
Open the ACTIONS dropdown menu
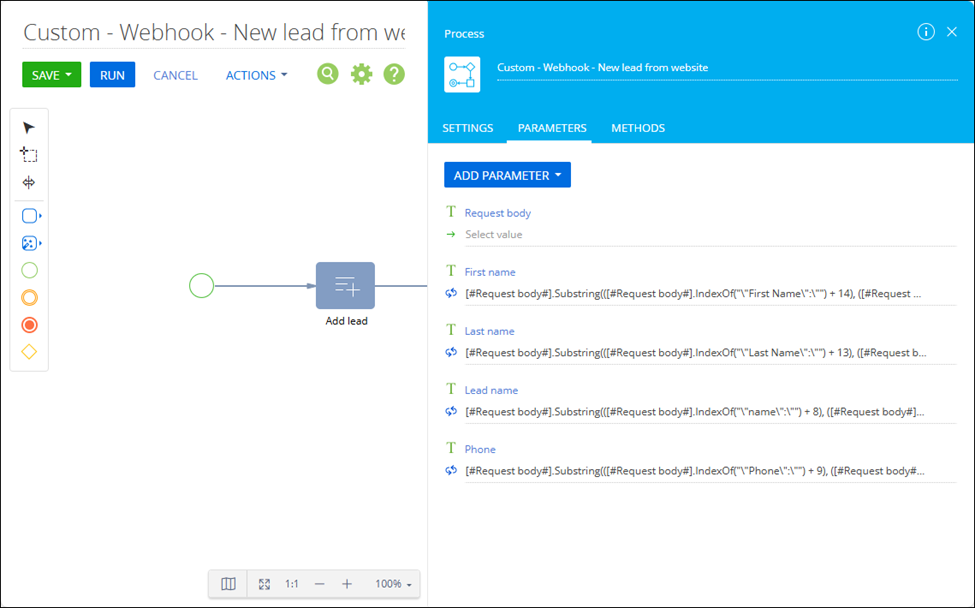point(256,75)
